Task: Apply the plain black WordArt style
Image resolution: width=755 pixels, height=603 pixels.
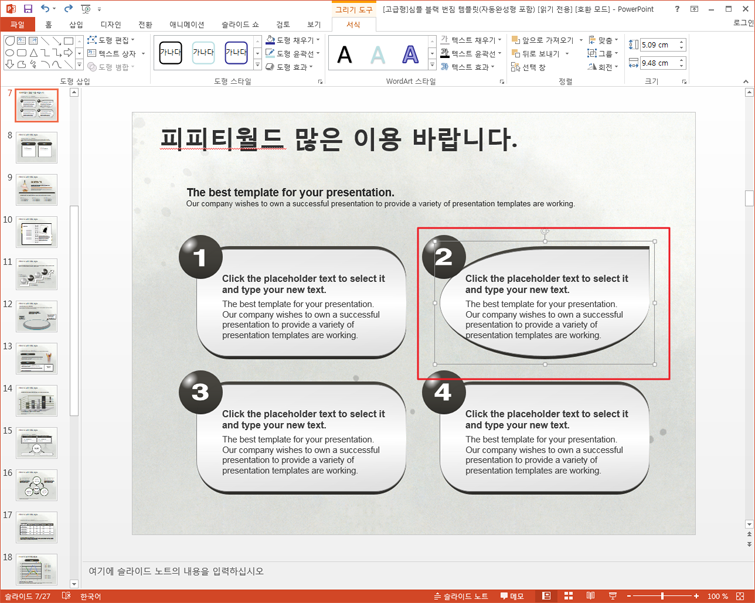Action: (x=344, y=54)
